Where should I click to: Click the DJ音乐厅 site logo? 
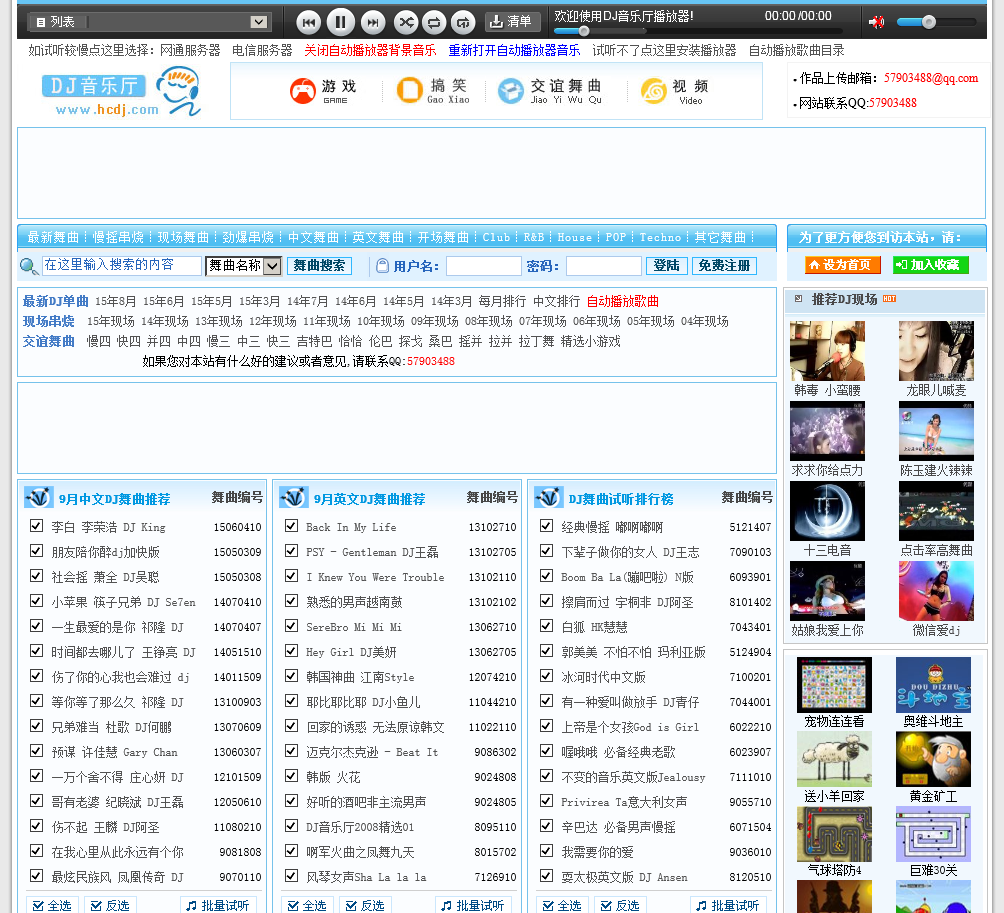coord(122,92)
